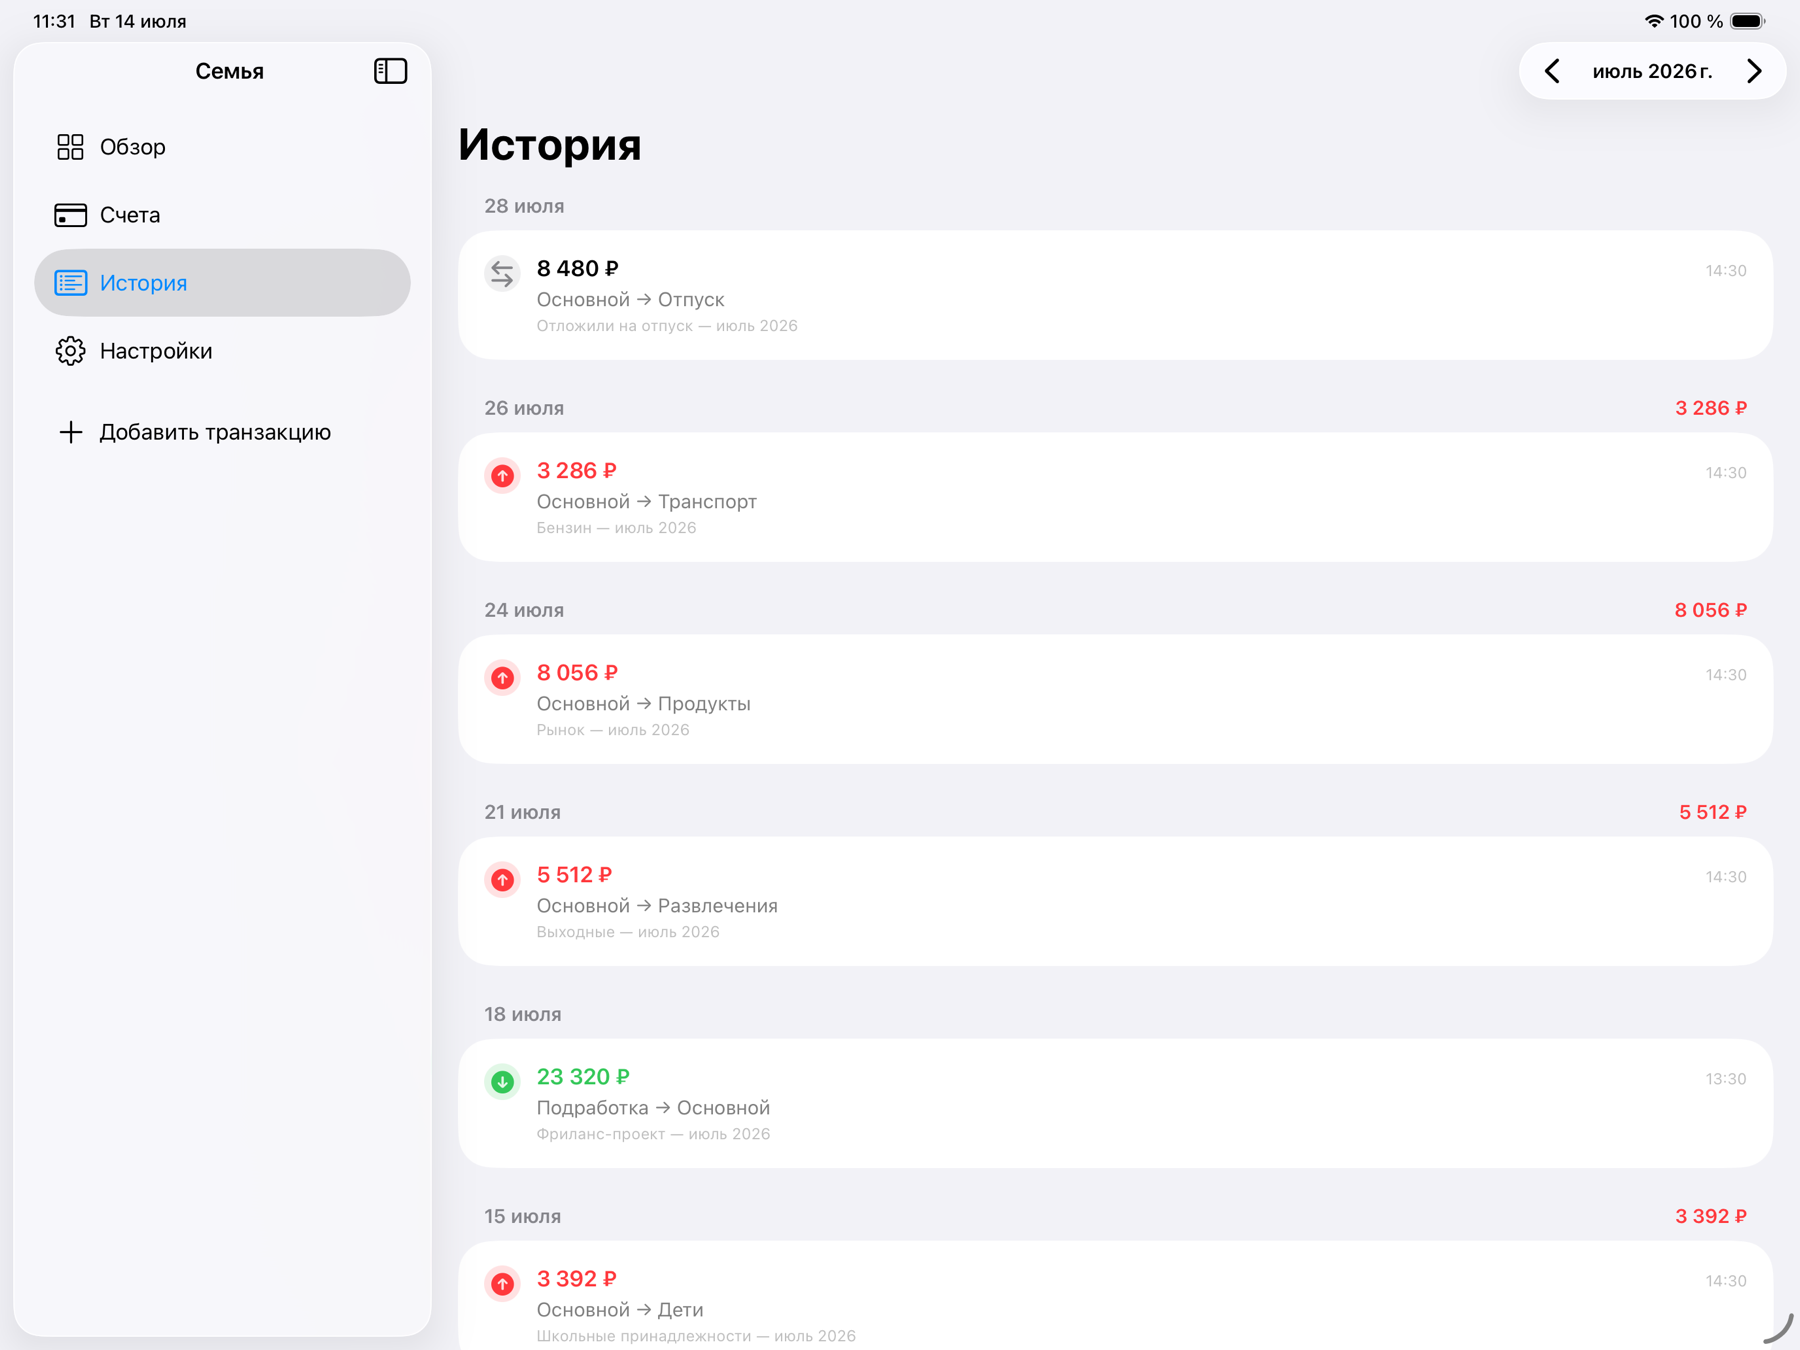Click the 8 056 ₽ daily total for 24 июля
1800x1350 pixels.
click(x=1711, y=610)
